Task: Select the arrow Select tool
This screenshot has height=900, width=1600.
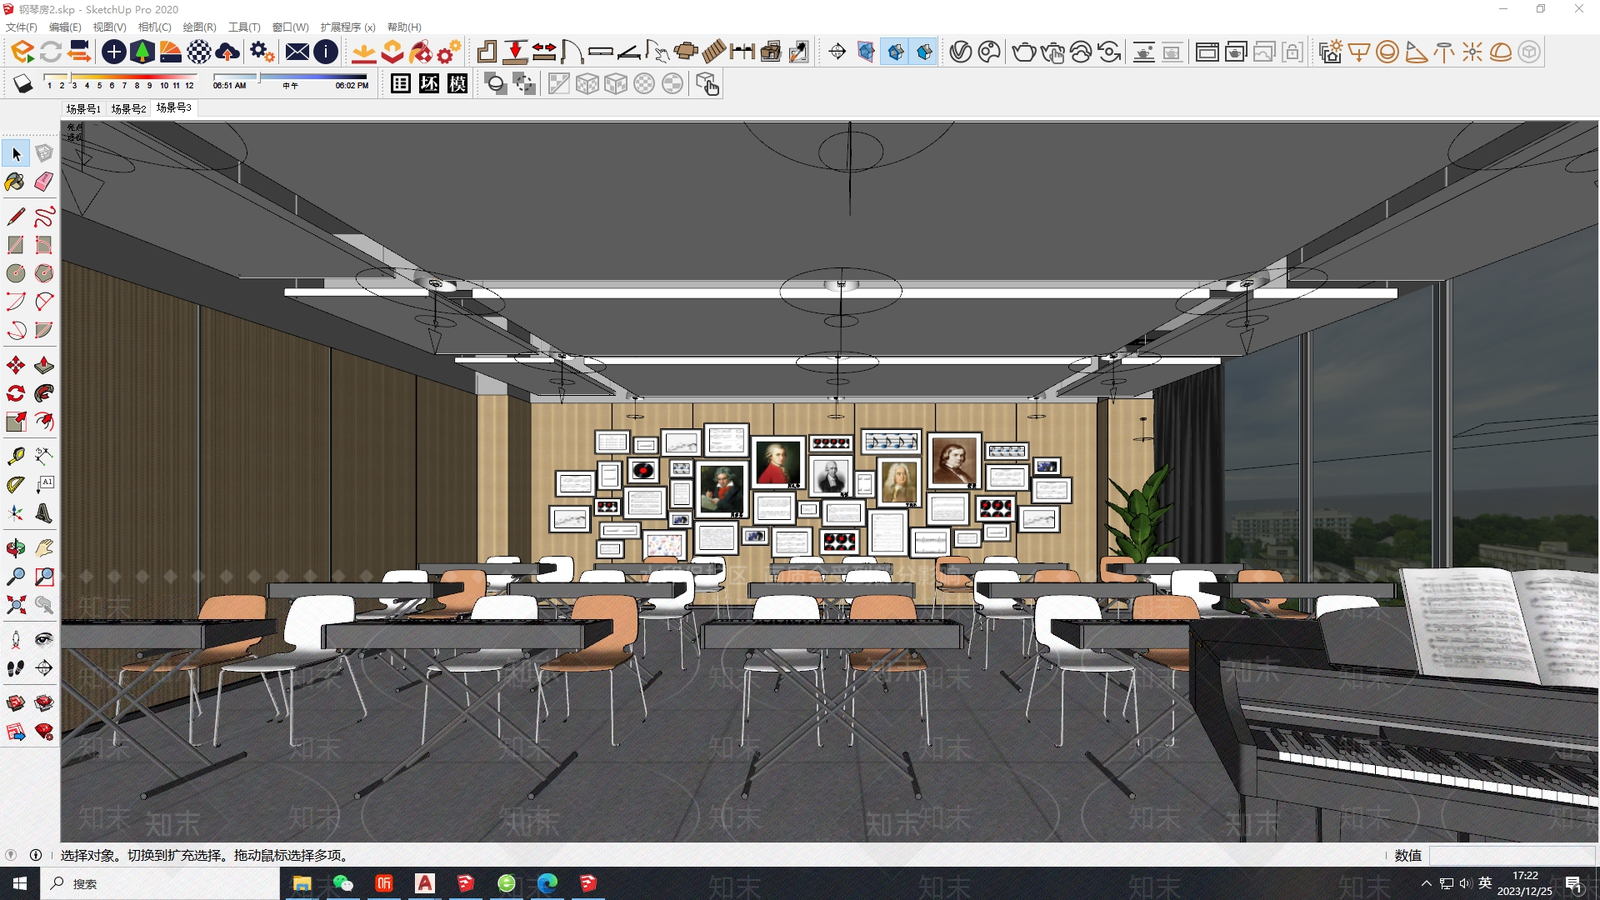Action: (16, 153)
